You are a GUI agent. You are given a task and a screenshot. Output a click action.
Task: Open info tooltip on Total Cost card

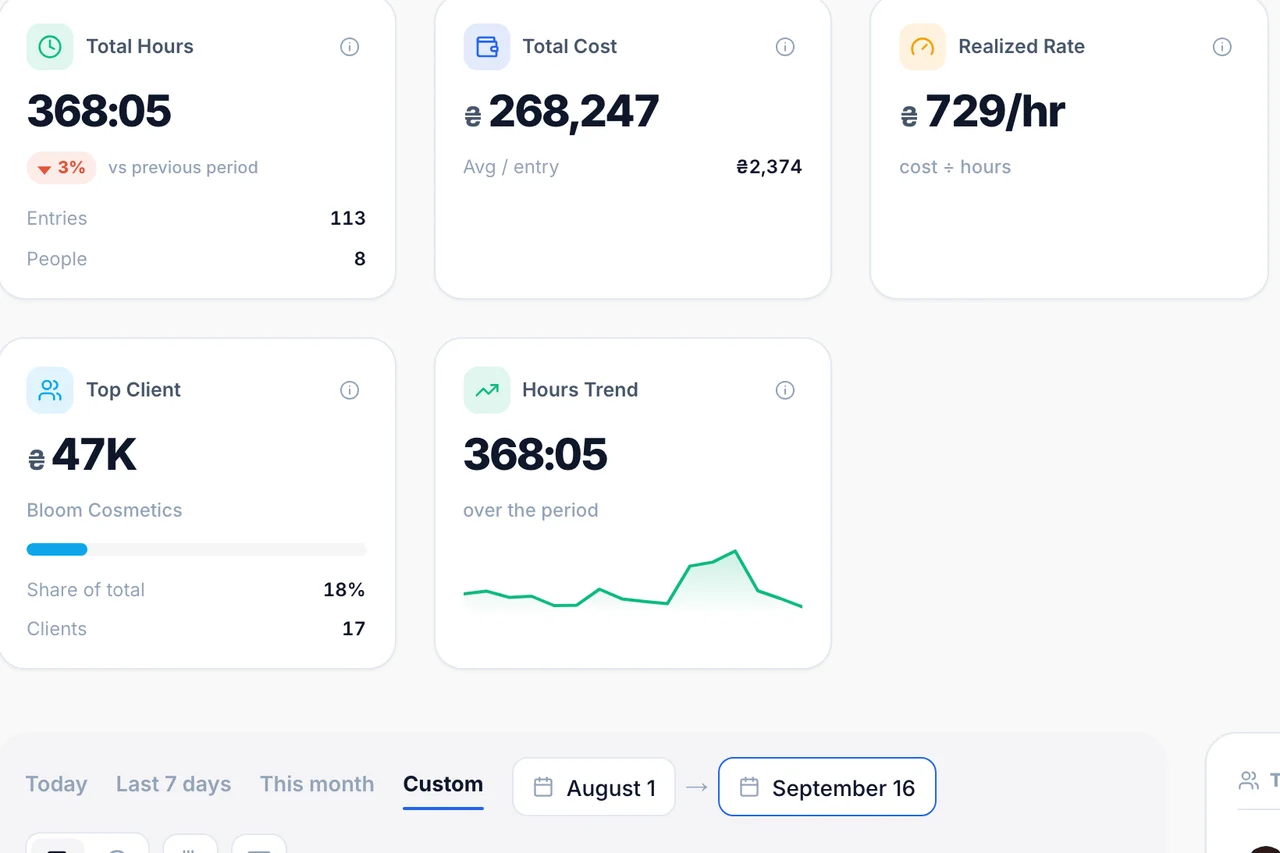click(x=785, y=47)
